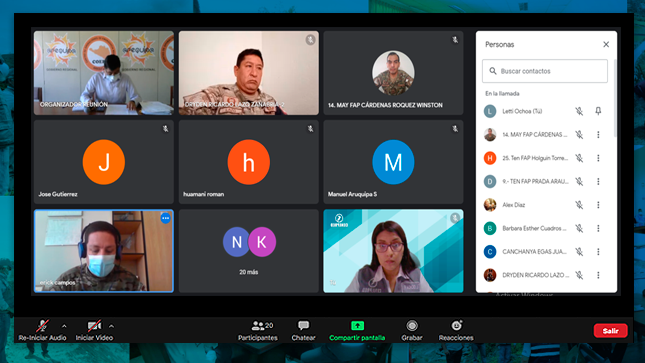The image size is (645, 363).
Task: Expand audio options arrow next to microphone
Action: click(x=64, y=326)
